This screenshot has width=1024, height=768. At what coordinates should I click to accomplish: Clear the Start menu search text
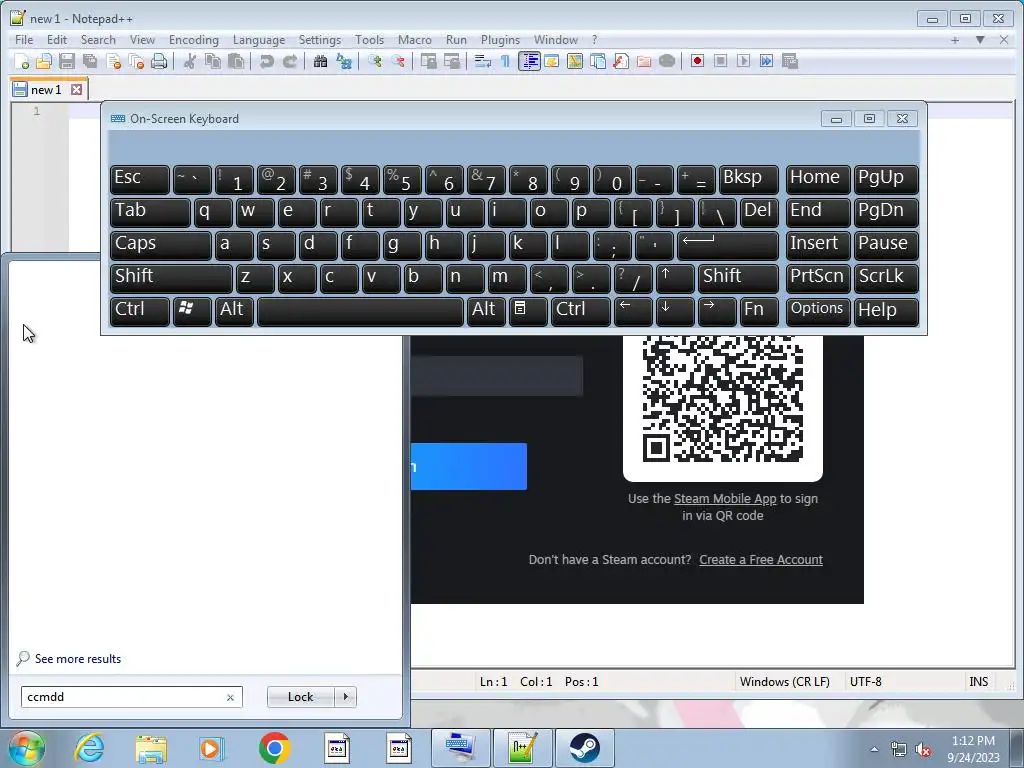[x=230, y=697]
